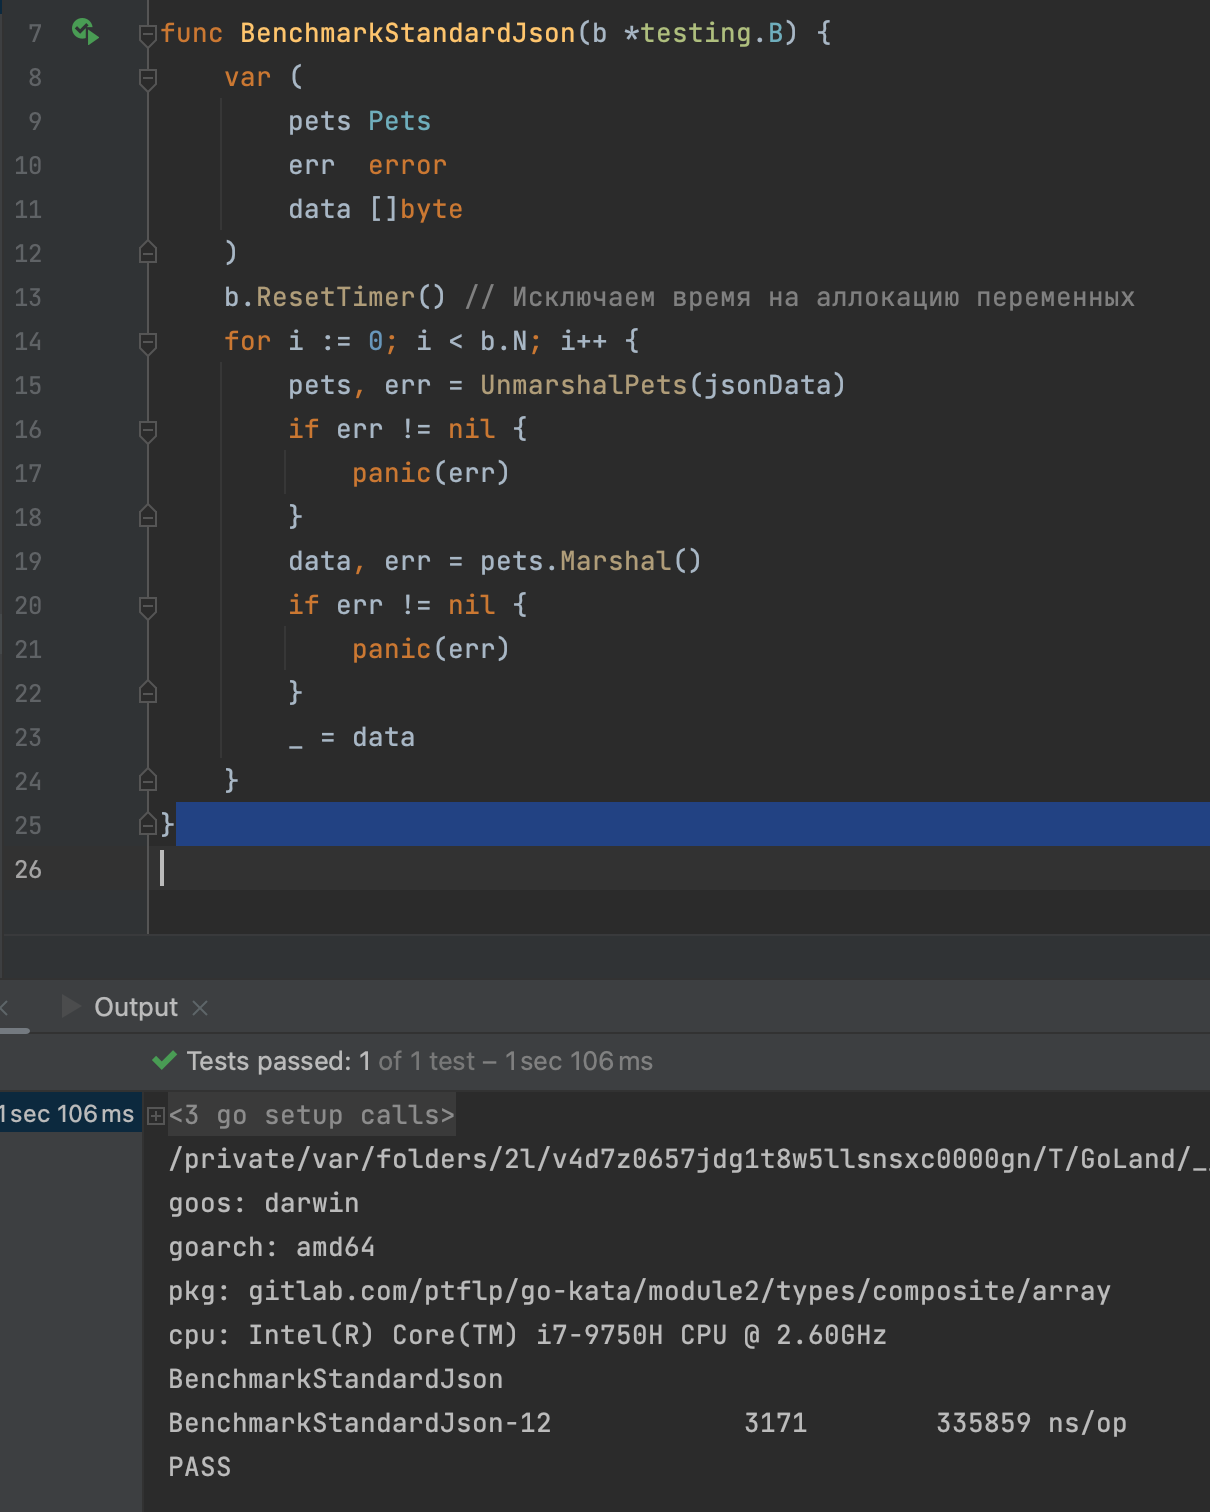Click the play icon beside Output
The height and width of the screenshot is (1512, 1210).
coord(71,1006)
